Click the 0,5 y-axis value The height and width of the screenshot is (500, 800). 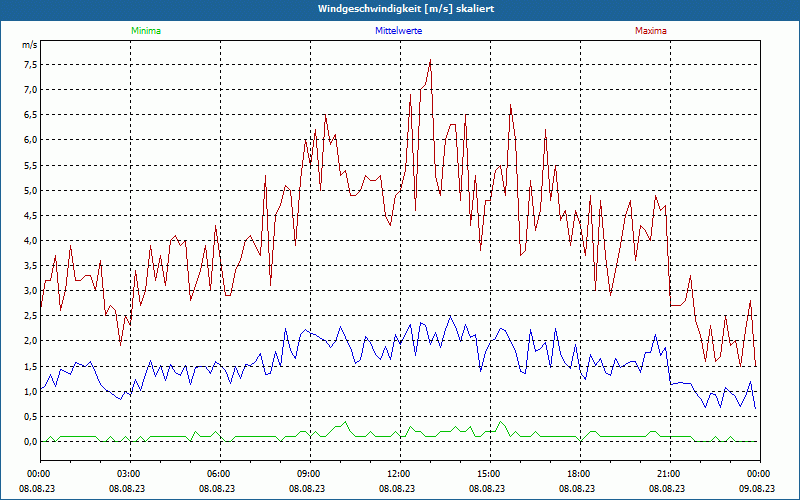point(30,416)
